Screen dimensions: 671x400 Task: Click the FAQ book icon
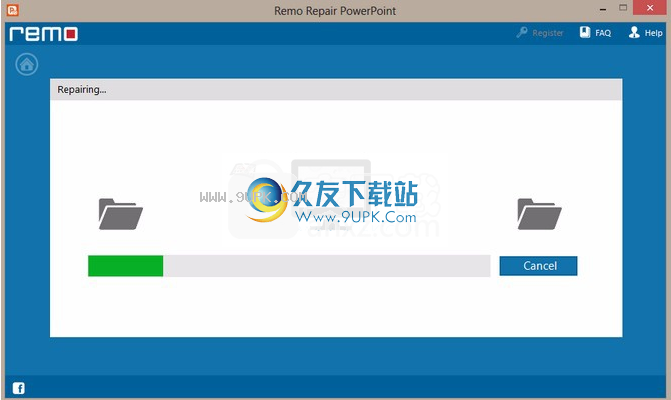tap(585, 32)
